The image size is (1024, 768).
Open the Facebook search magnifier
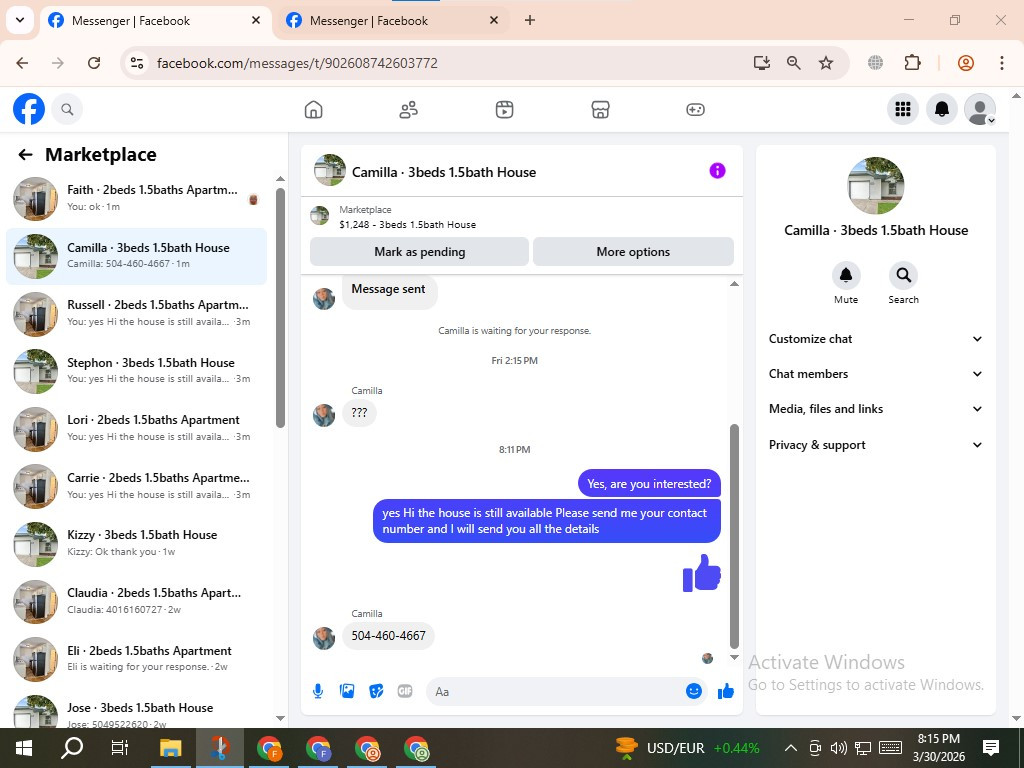click(x=67, y=109)
